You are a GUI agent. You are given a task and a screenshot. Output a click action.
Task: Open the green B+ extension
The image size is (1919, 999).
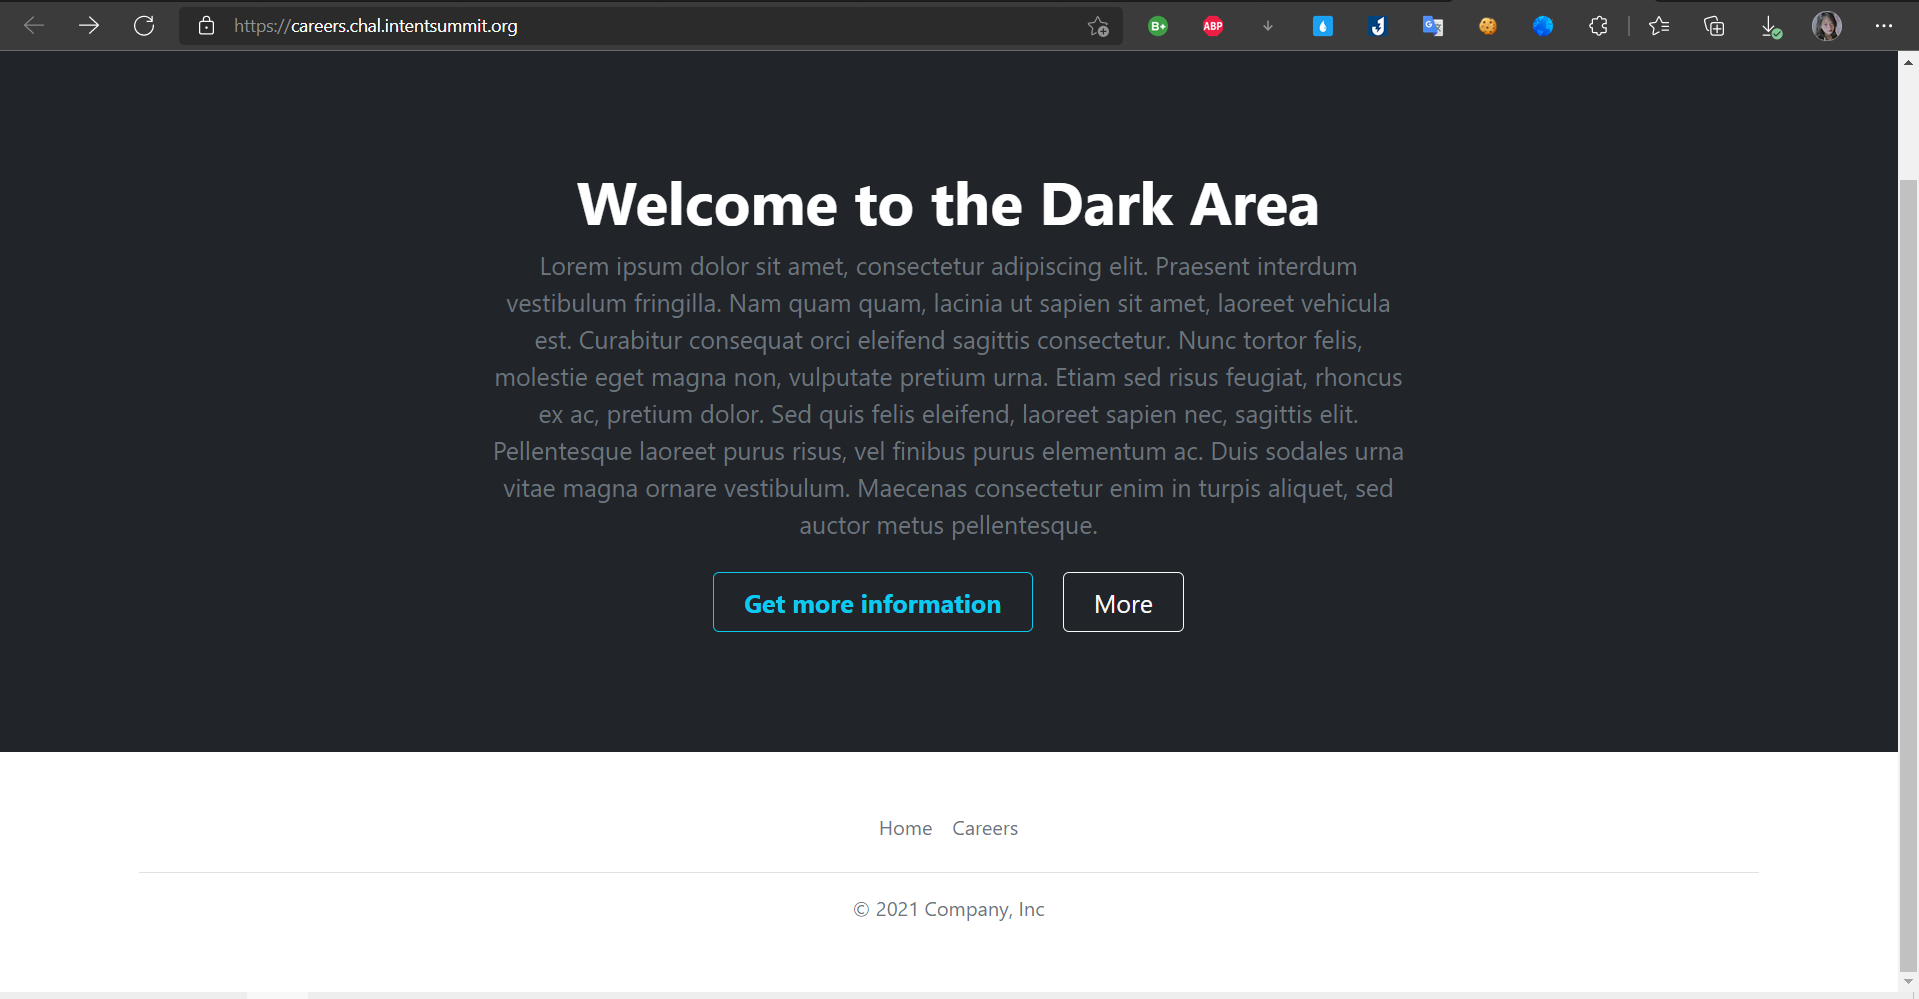[1158, 26]
